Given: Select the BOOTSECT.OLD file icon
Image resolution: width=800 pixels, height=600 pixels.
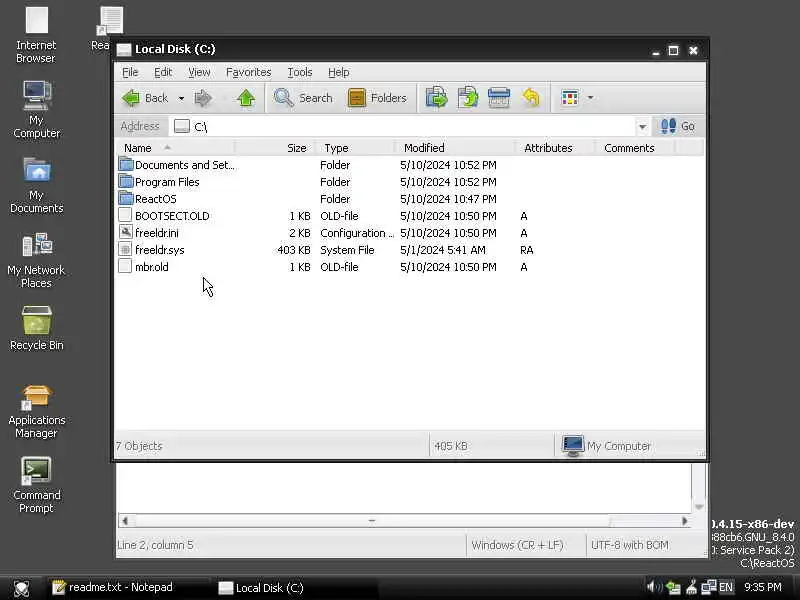Looking at the screenshot, I should (125, 215).
